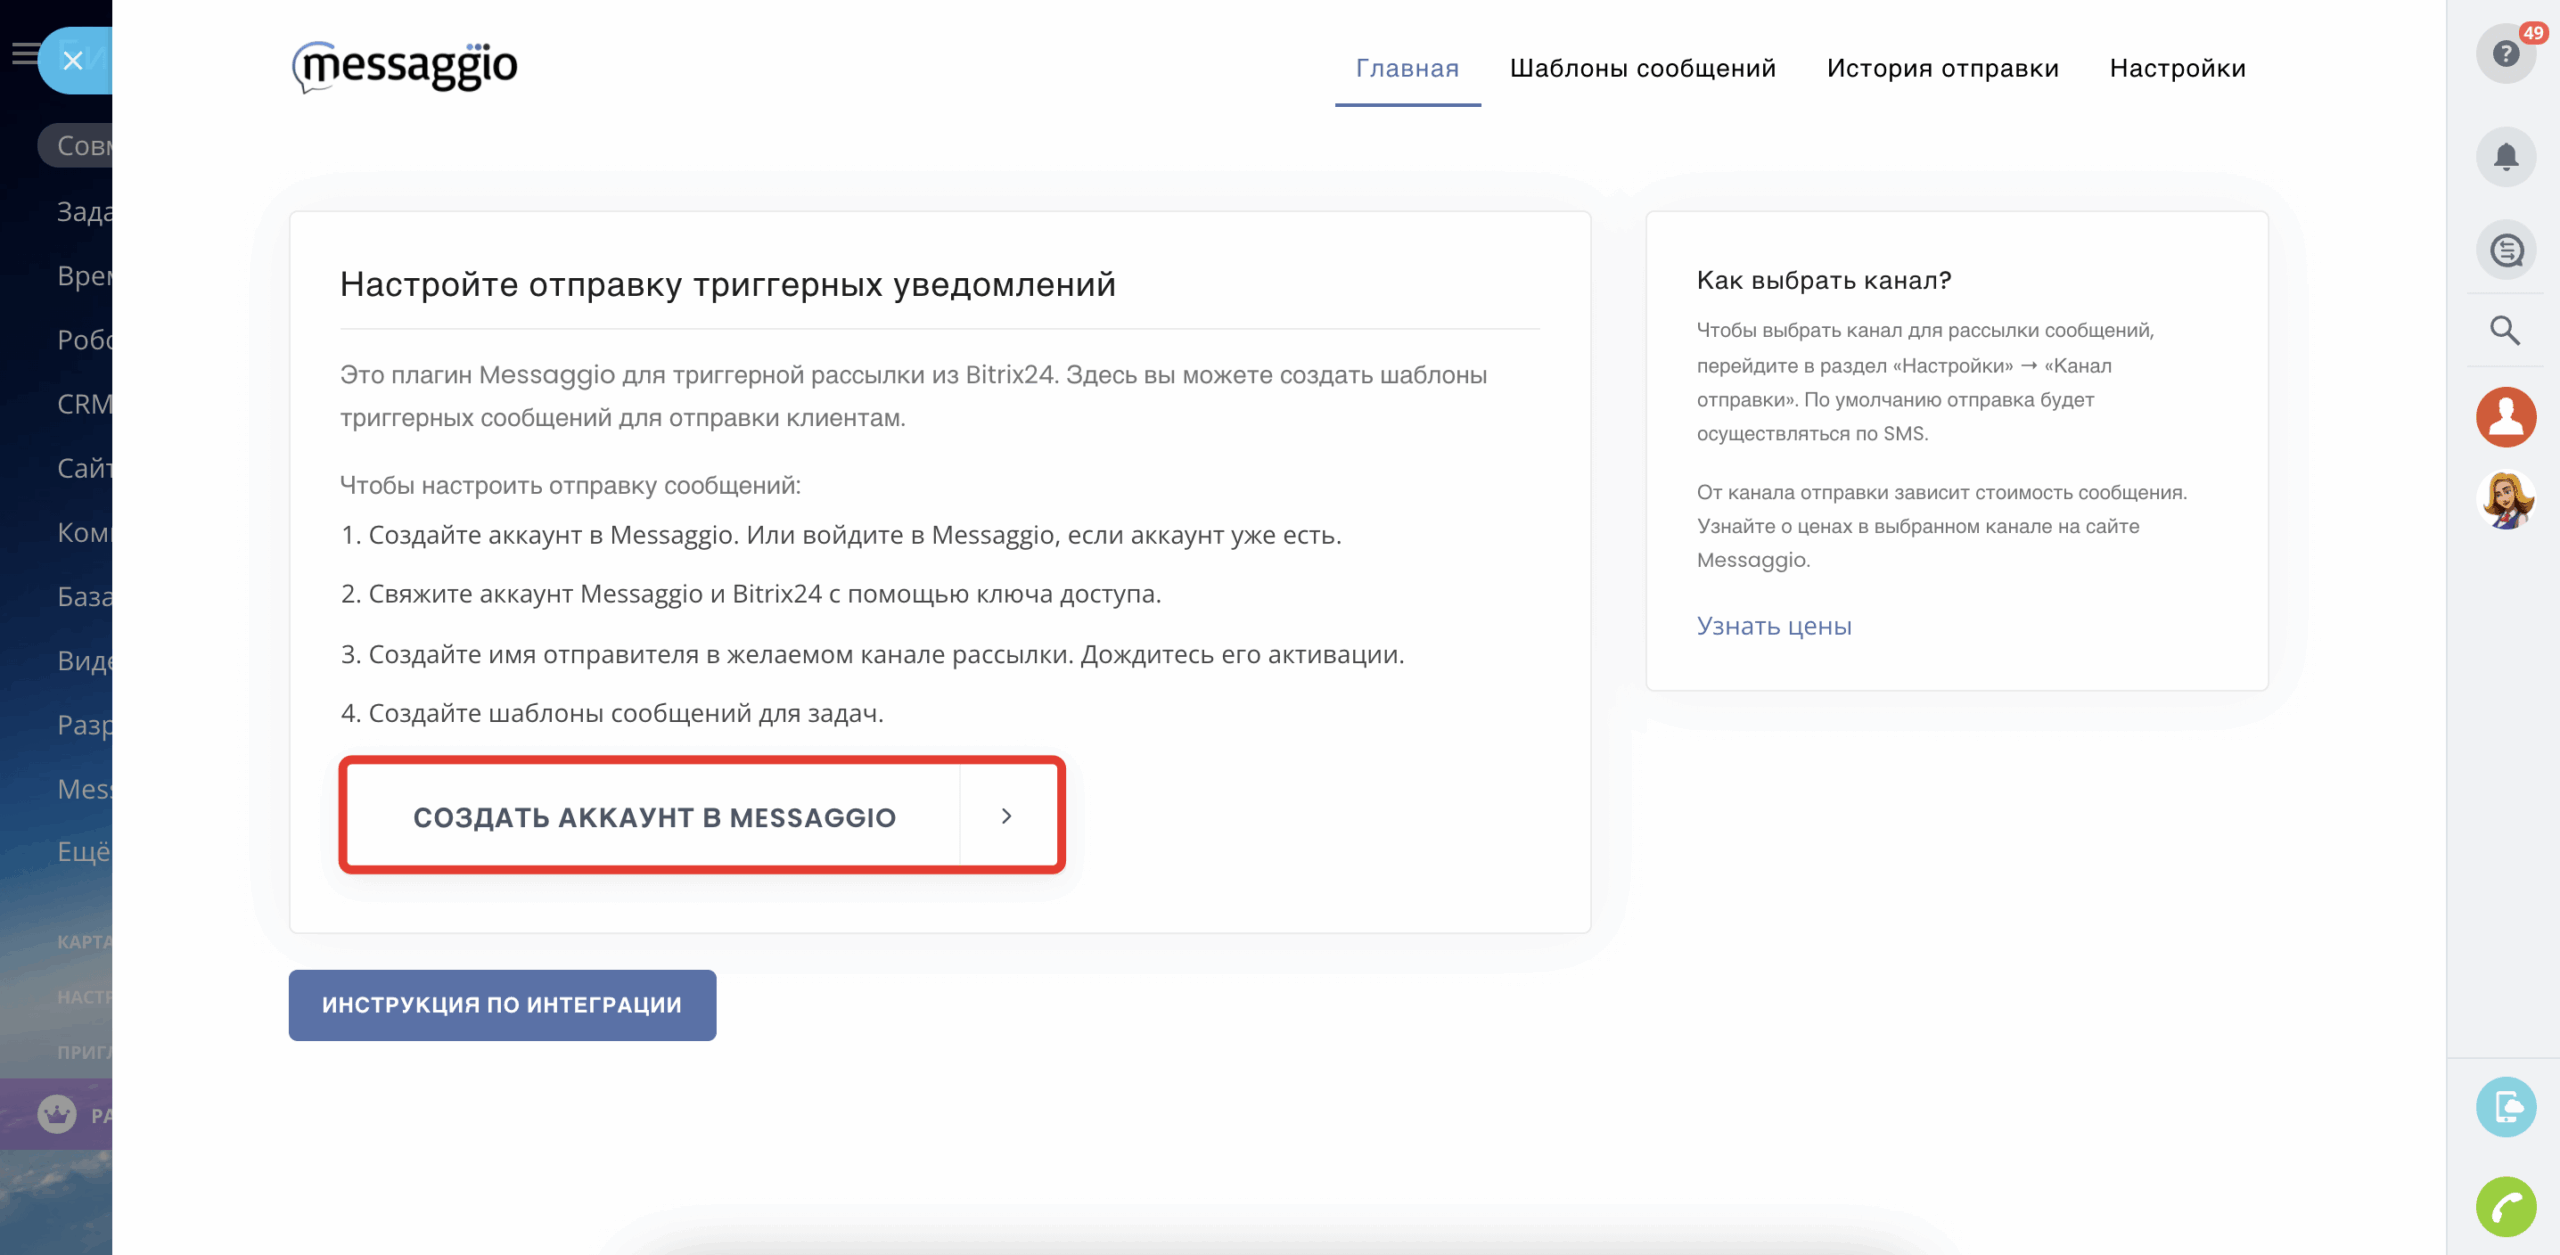Switch to Шаблоны сообщений tab
This screenshot has width=2560, height=1255.
(x=1642, y=68)
